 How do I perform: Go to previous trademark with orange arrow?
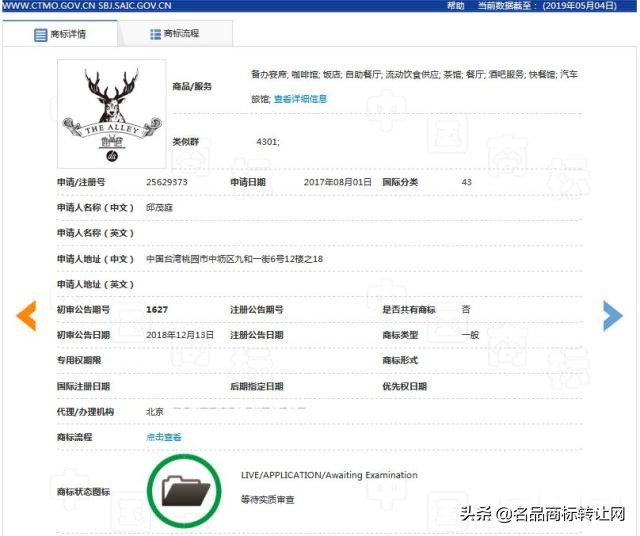click(27, 316)
